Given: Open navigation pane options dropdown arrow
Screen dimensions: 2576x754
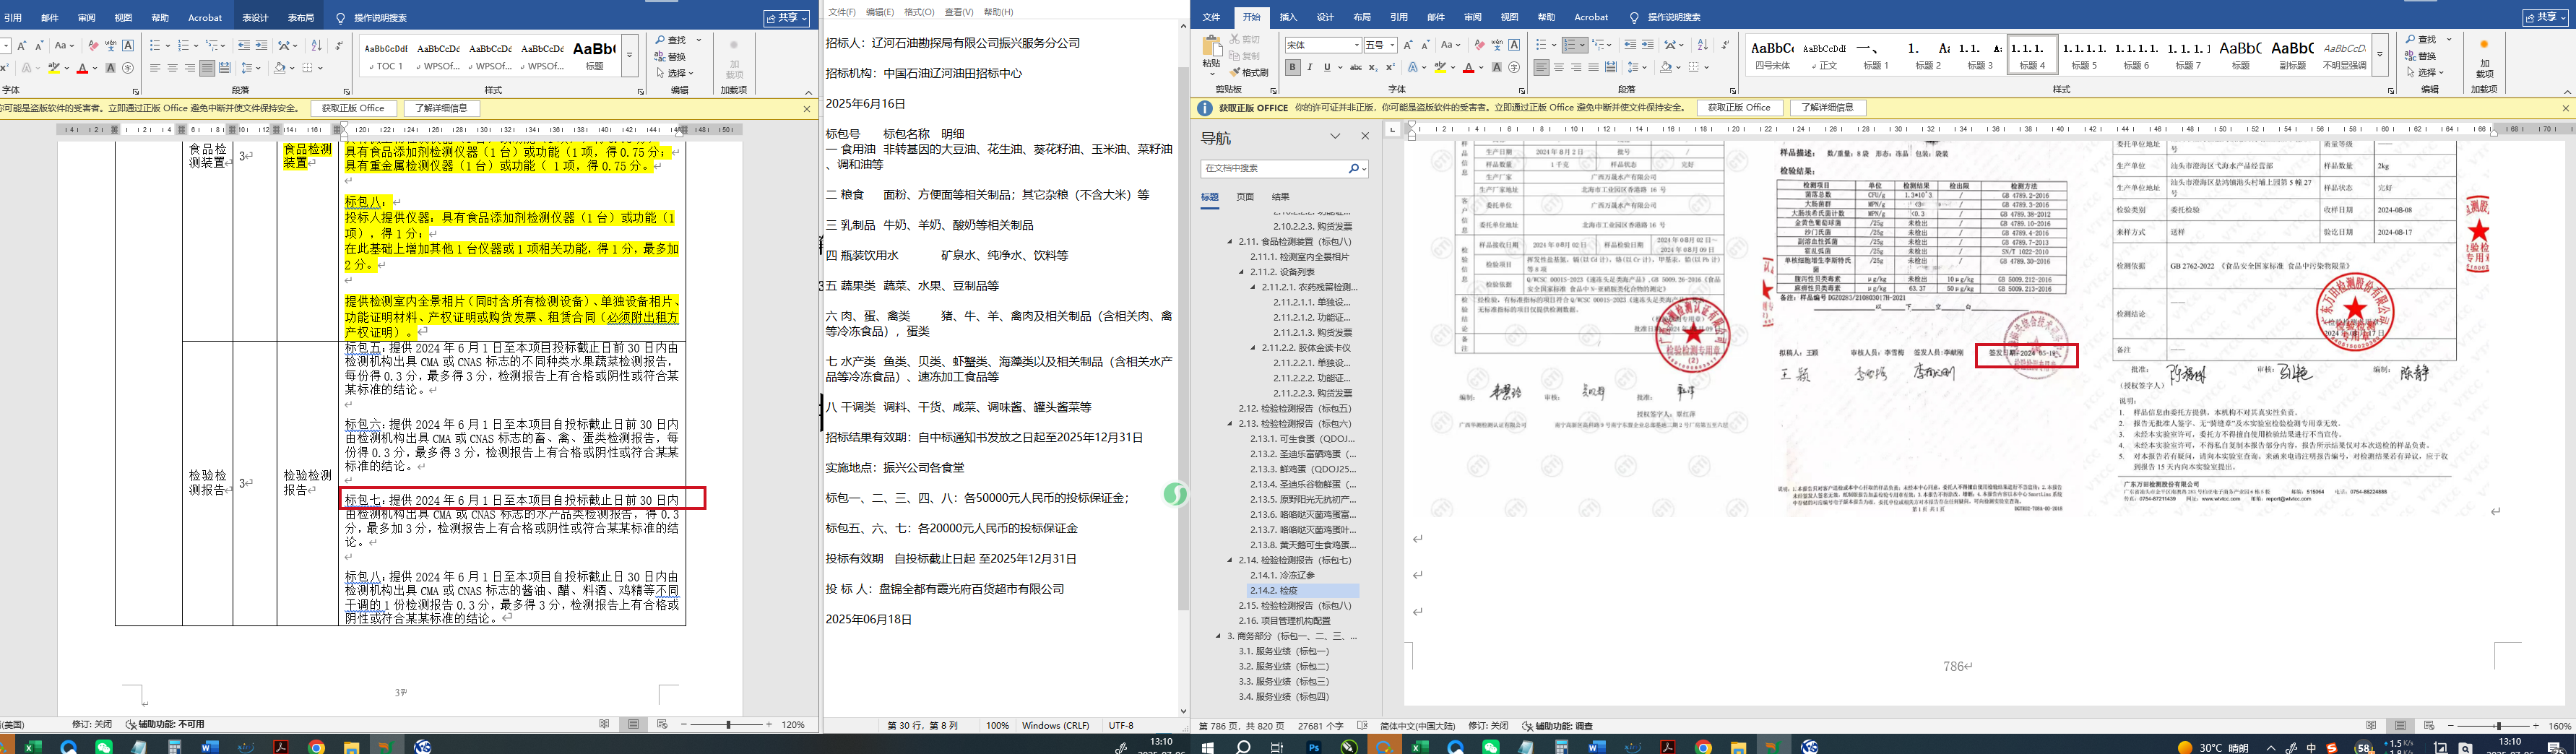Looking at the screenshot, I should click(x=1335, y=136).
